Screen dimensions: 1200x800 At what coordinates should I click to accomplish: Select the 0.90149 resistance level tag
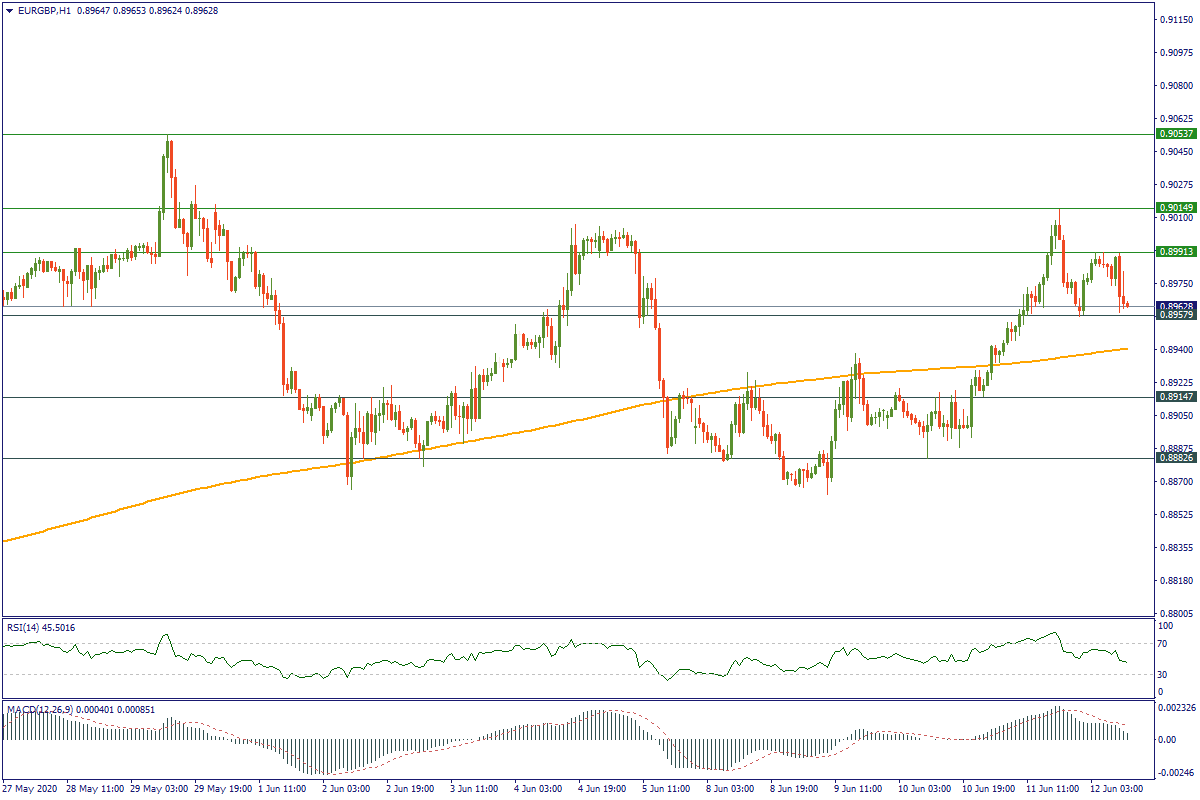tap(1176, 208)
